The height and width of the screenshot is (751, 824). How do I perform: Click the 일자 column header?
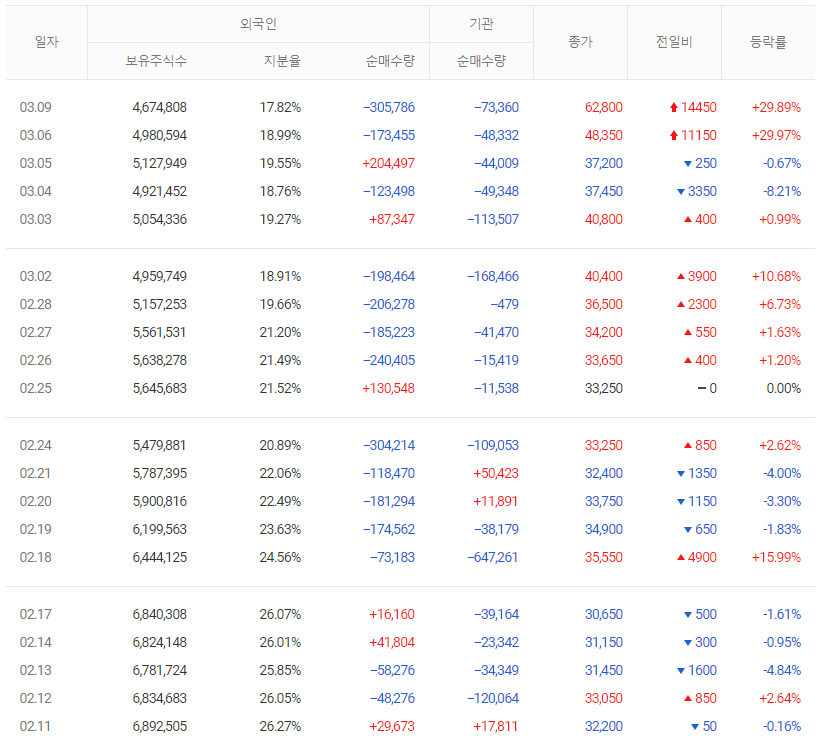point(47,42)
